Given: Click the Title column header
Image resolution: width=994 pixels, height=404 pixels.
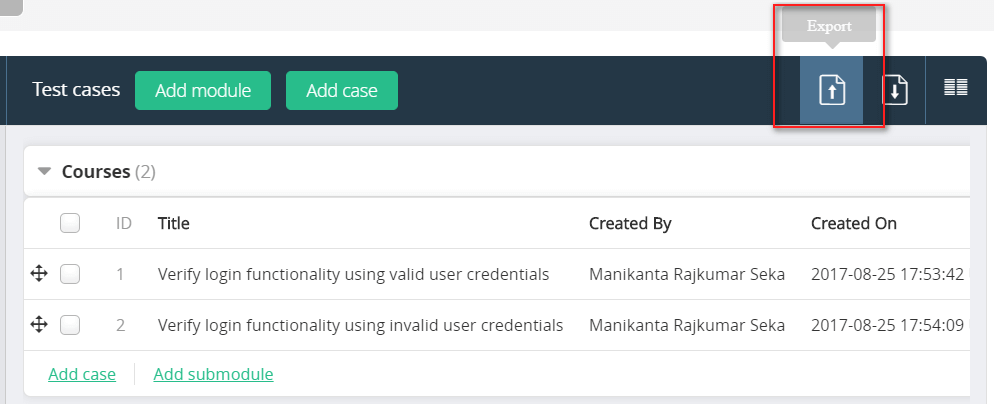Looking at the screenshot, I should pos(174,223).
